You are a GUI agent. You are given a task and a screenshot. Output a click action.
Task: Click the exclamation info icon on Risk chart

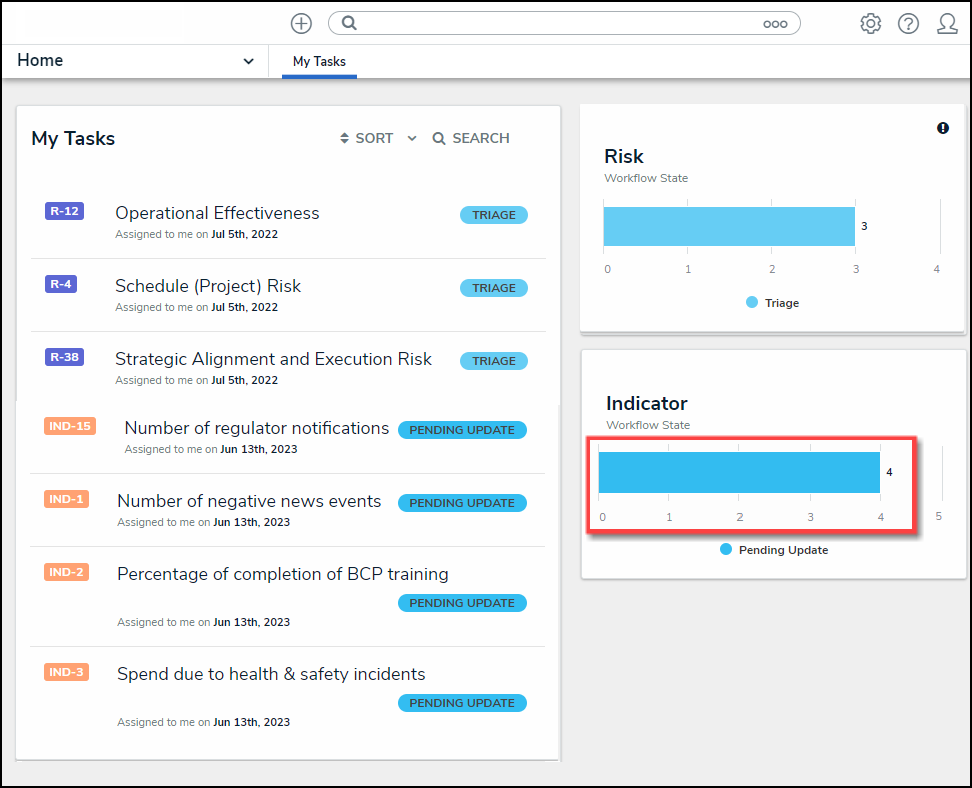[x=942, y=128]
